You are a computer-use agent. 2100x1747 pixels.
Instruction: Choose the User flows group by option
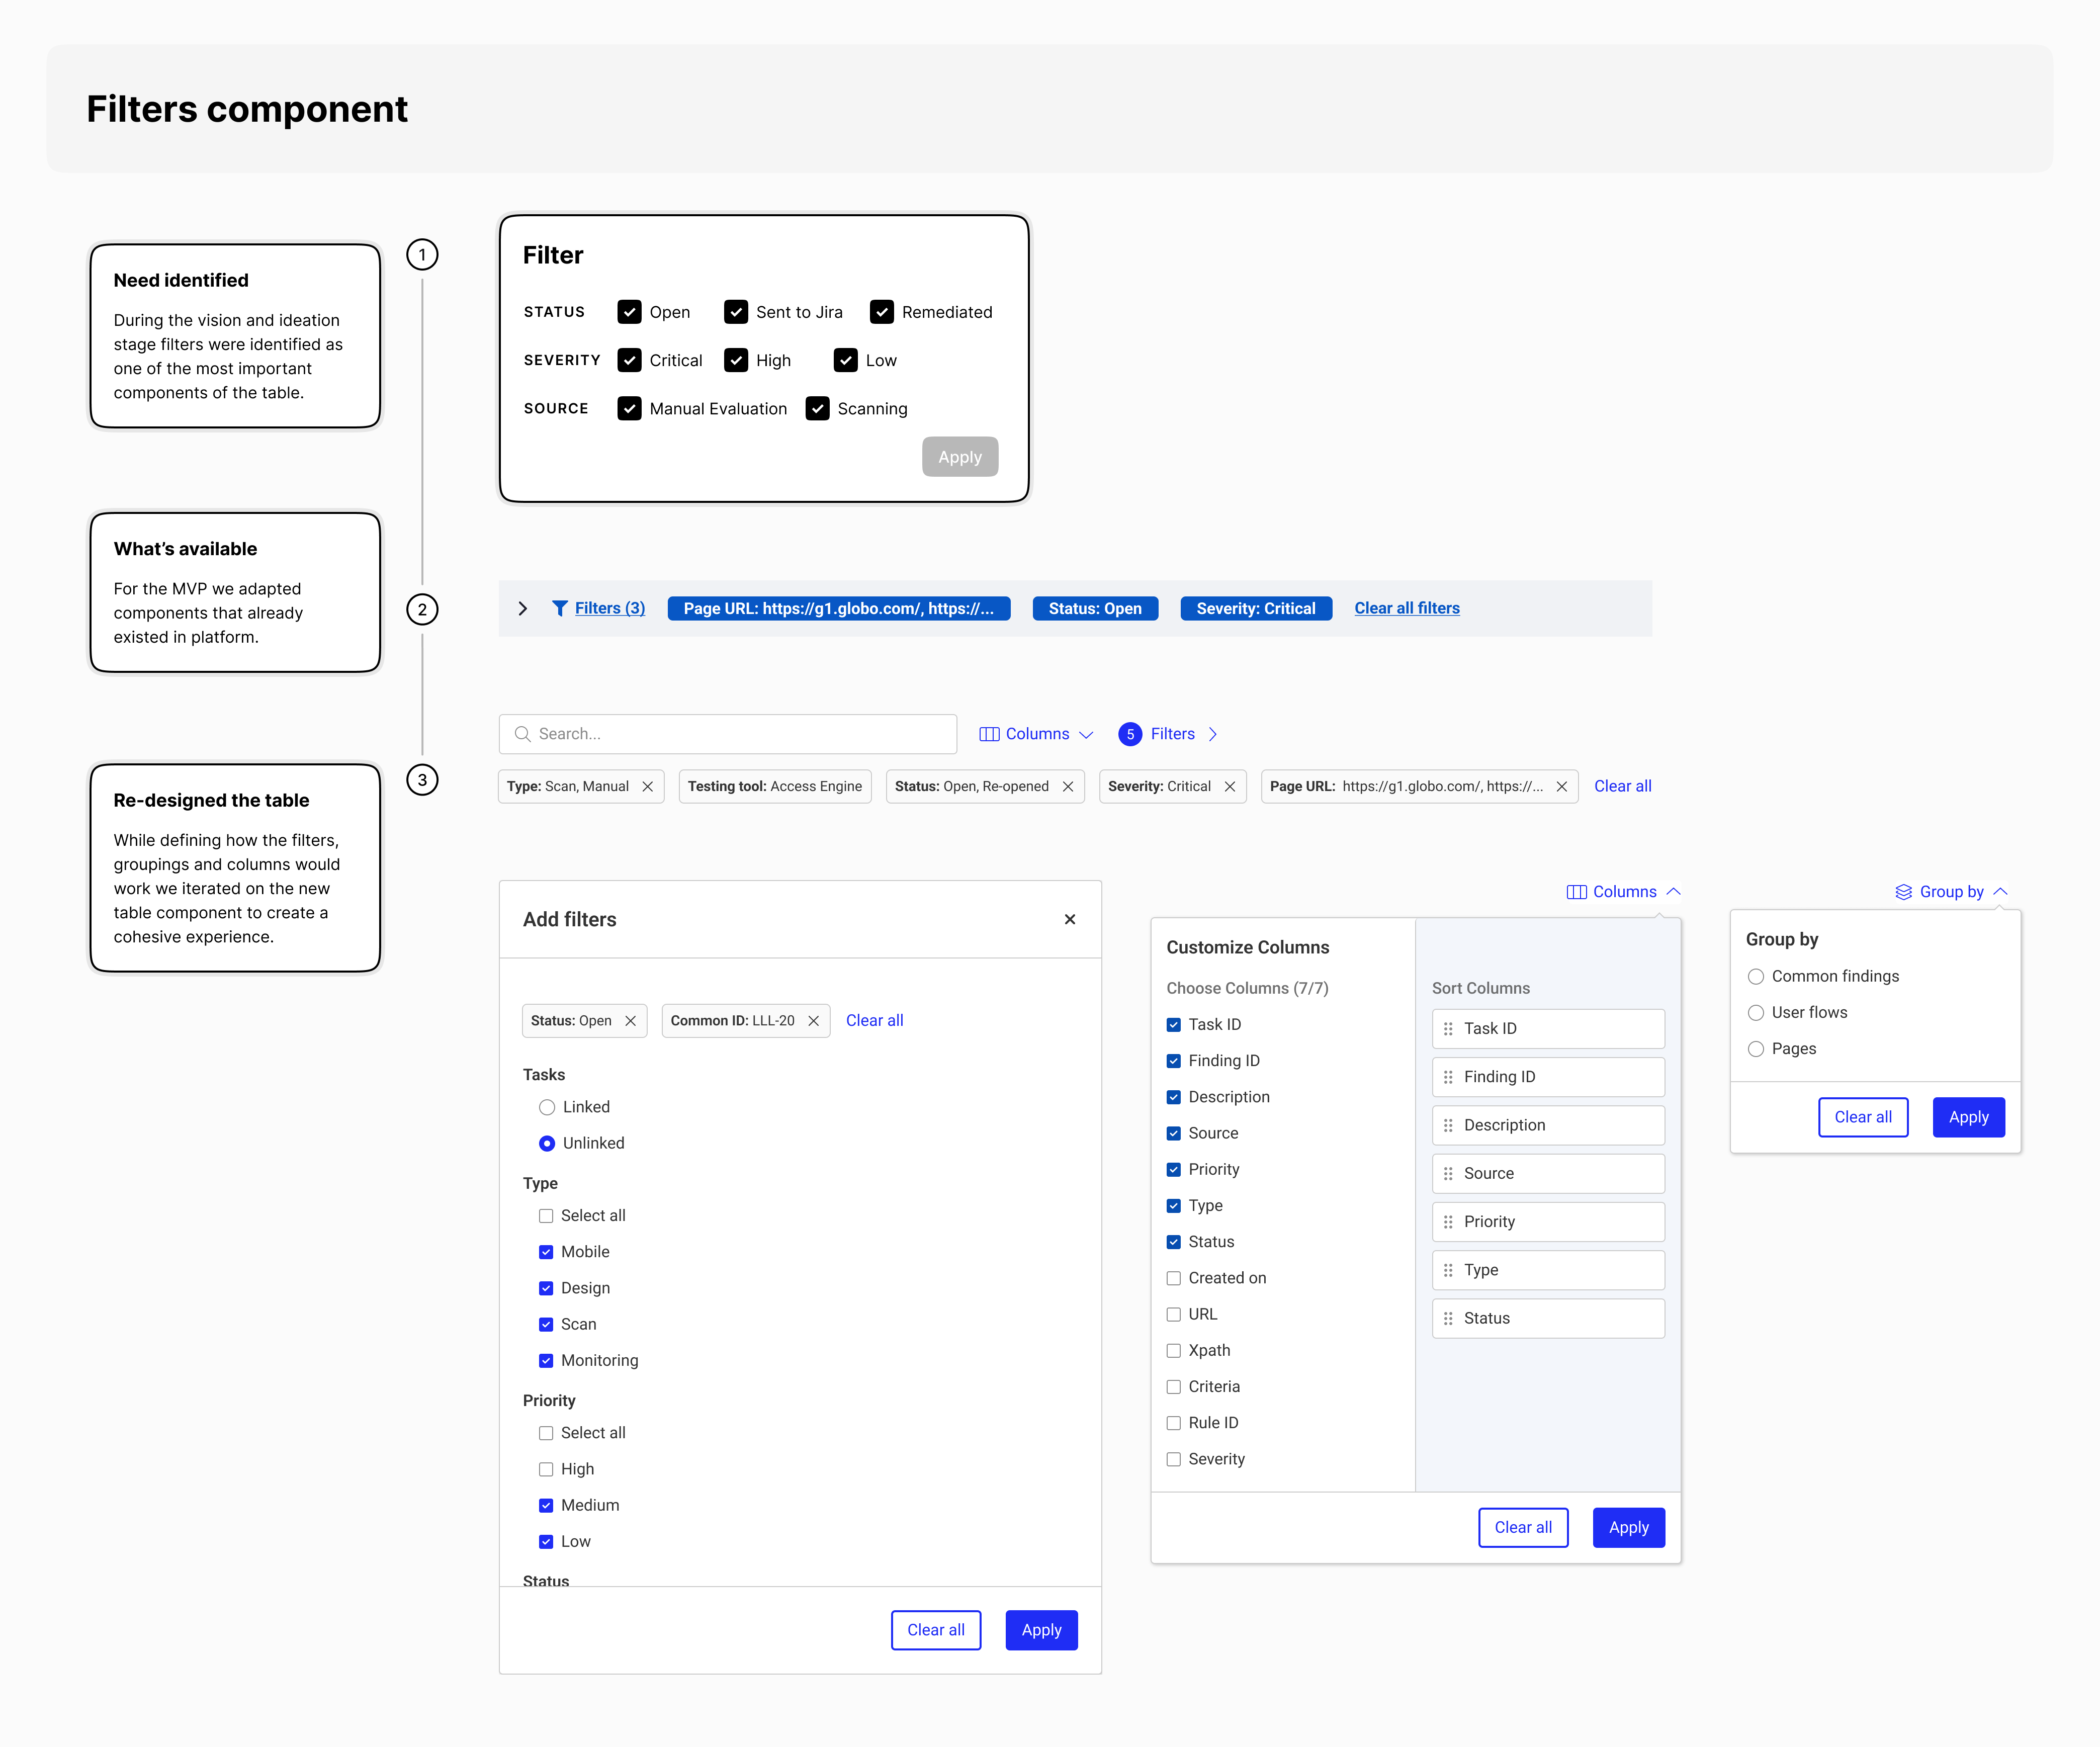point(1756,1012)
